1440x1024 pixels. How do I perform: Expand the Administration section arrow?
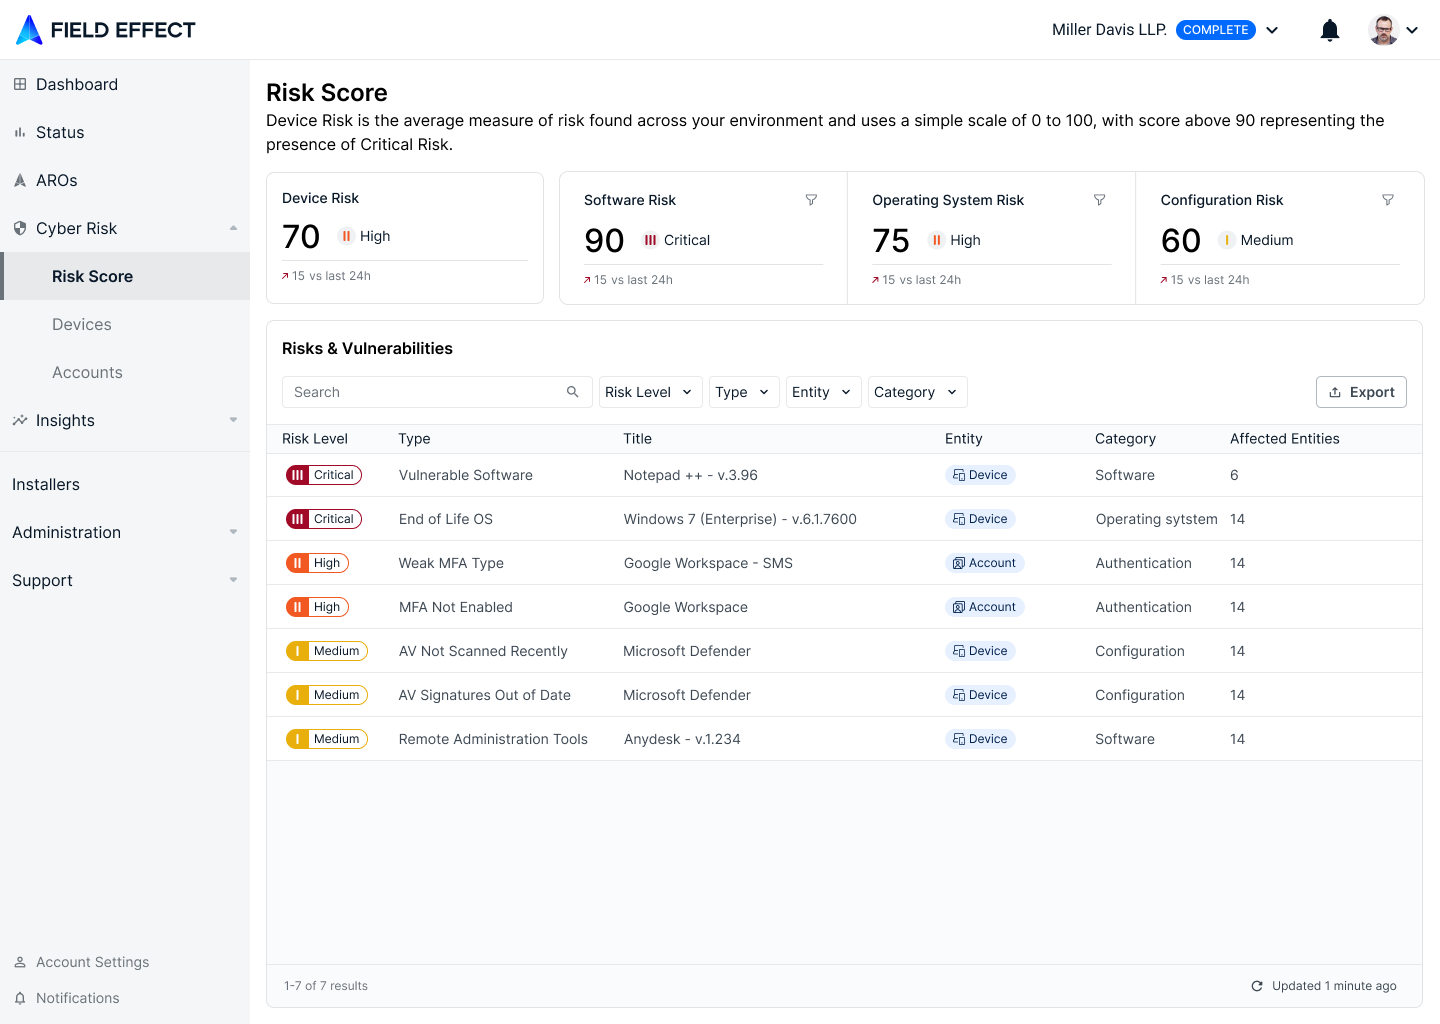pyautogui.click(x=233, y=532)
